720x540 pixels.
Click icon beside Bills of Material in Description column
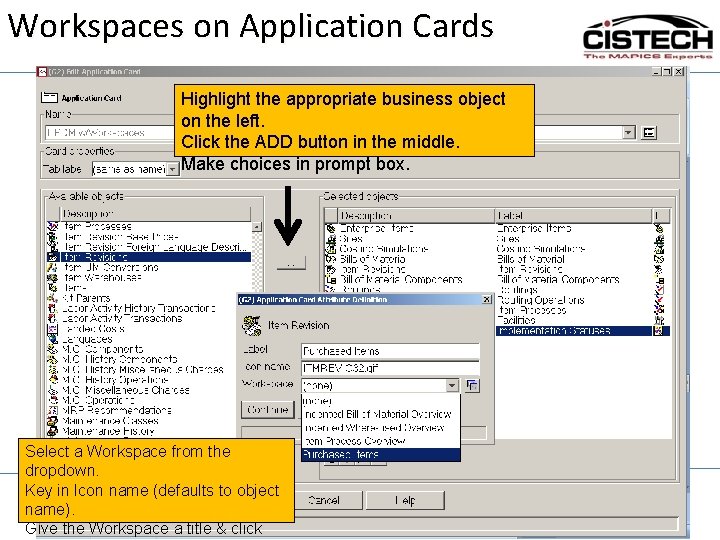(x=331, y=259)
